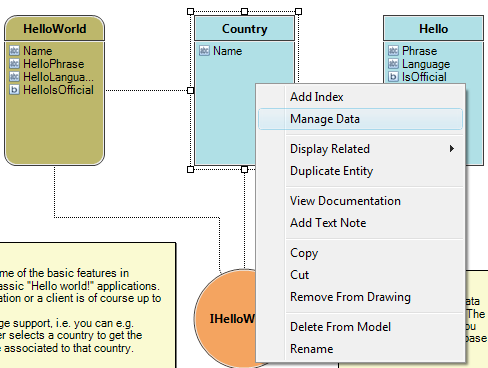Viewport: 488px width, 368px height.
Task: Choose Delete From Model
Action: 360,327
